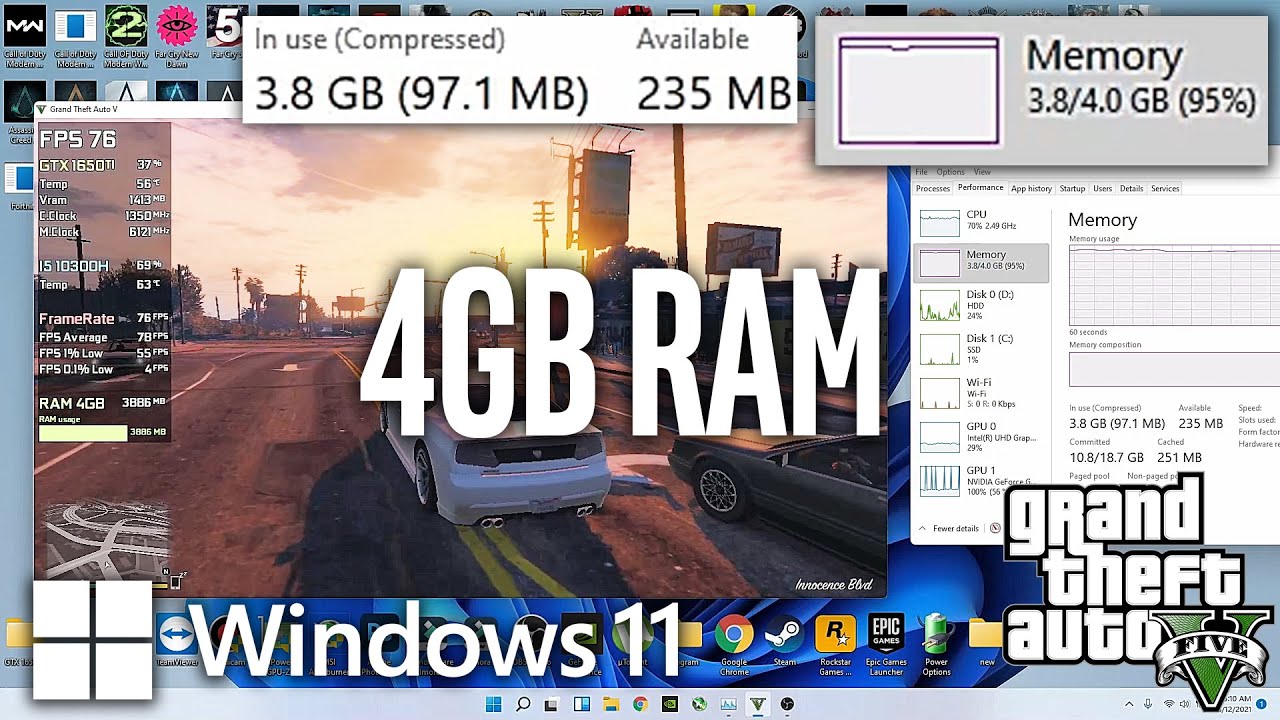This screenshot has width=1280, height=720.
Task: Click the OBS Studio taskbar icon
Action: (x=787, y=704)
